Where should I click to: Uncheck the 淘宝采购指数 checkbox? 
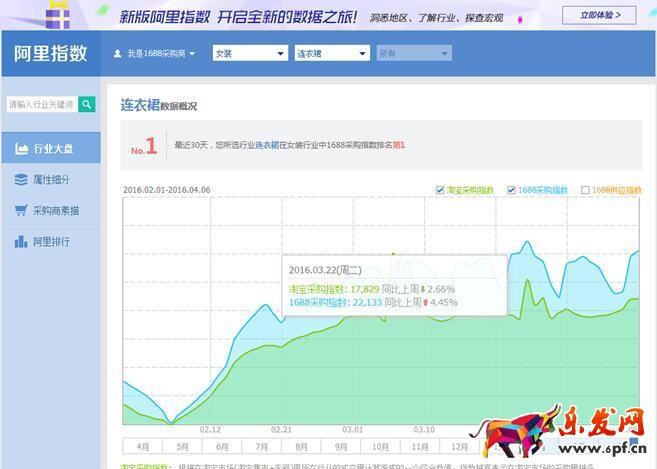[x=441, y=190]
